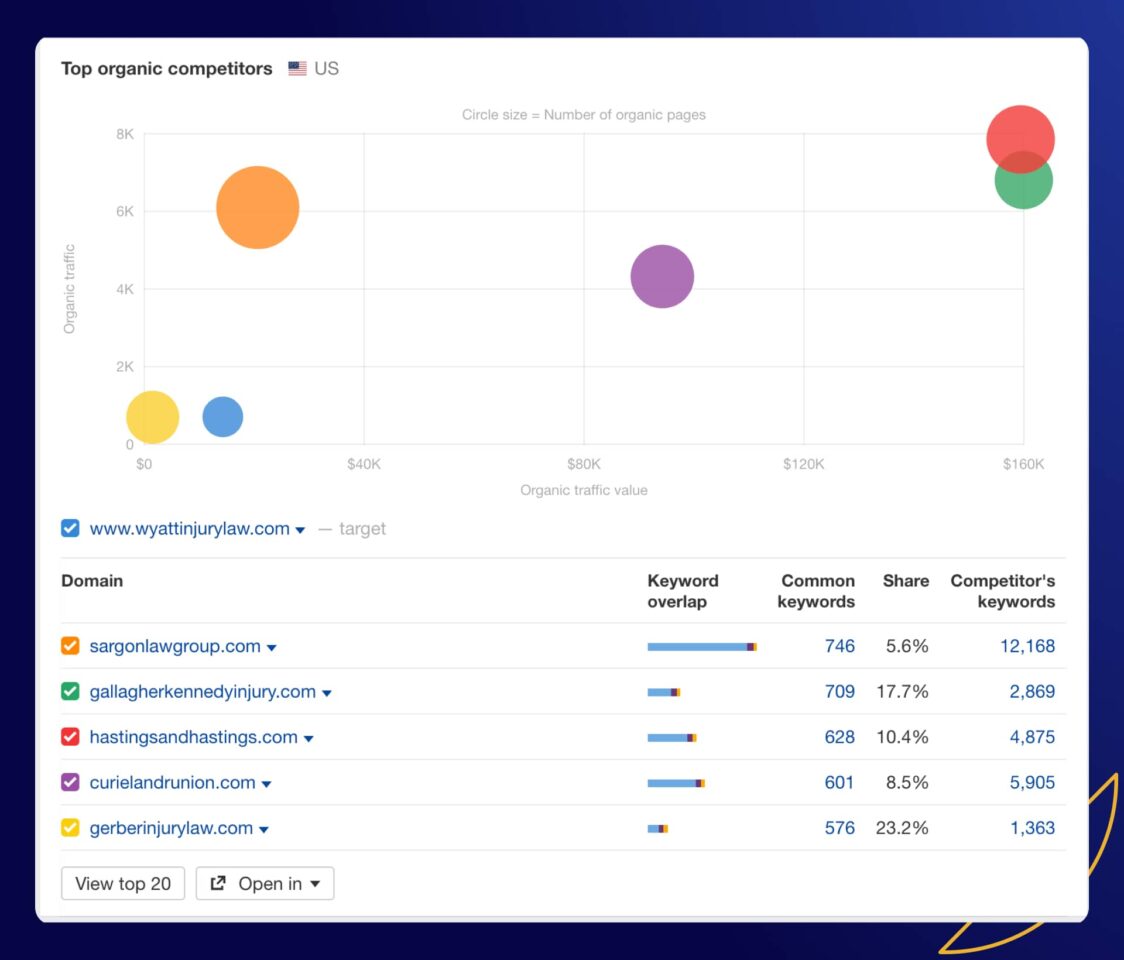Click the Keyword overlap column header
This screenshot has width=1124, height=960.
click(683, 591)
